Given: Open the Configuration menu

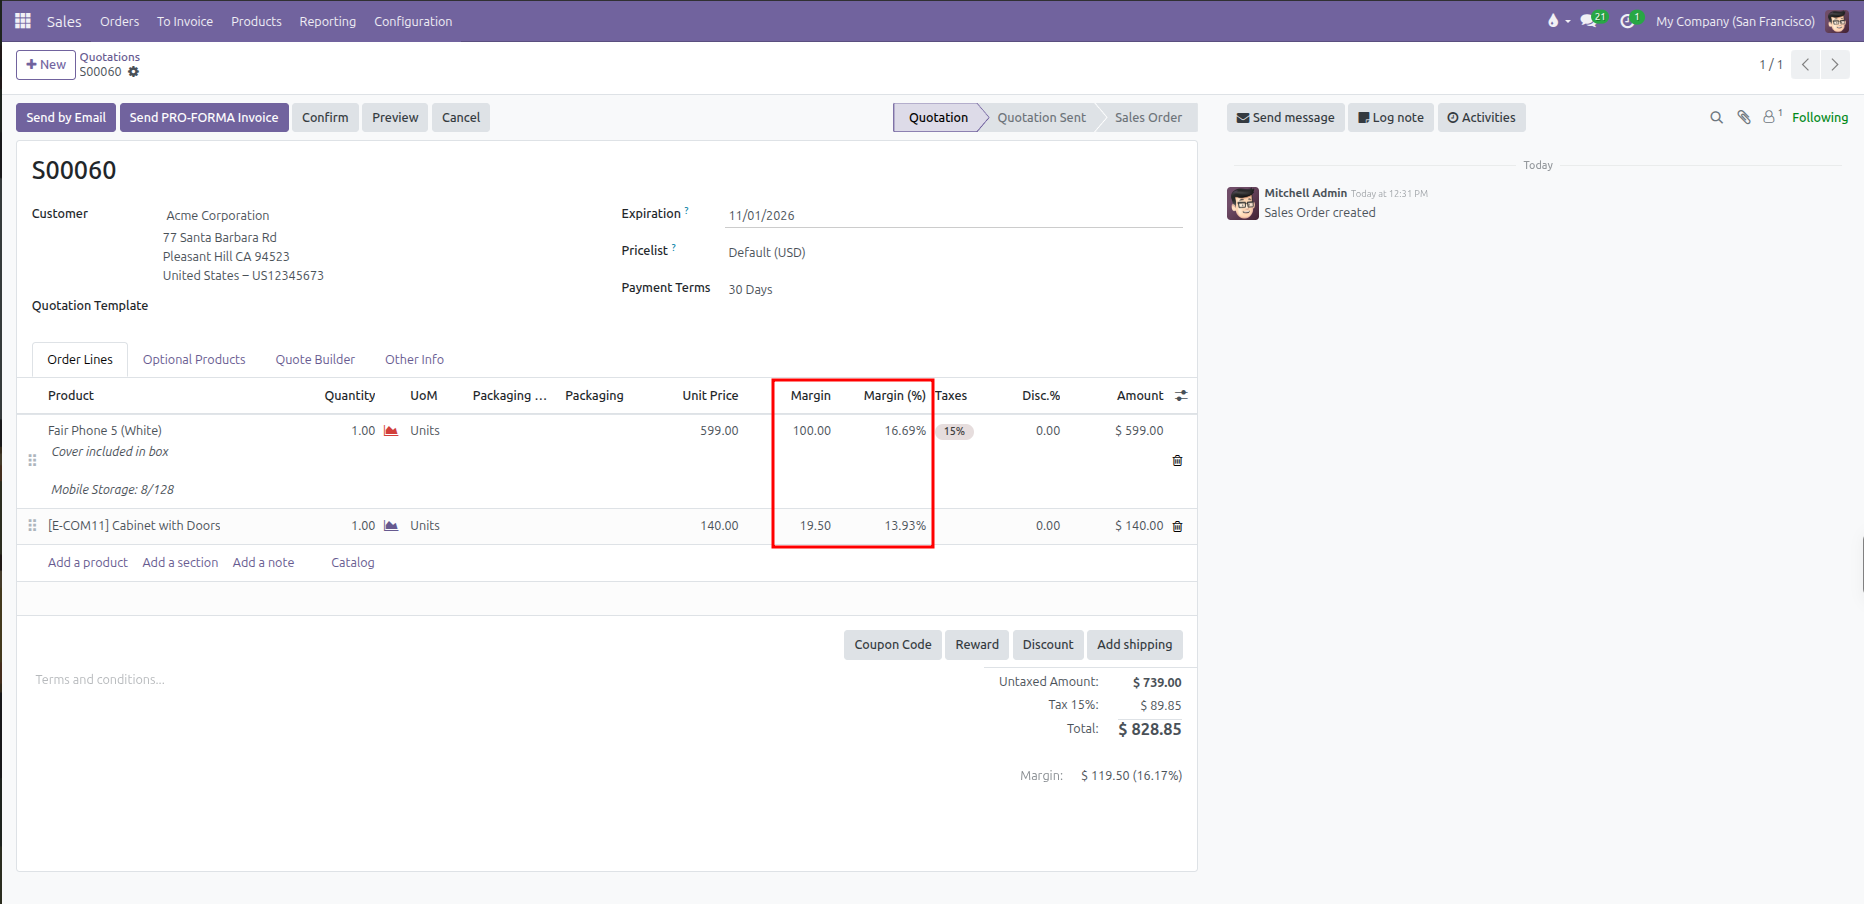Looking at the screenshot, I should [x=413, y=21].
